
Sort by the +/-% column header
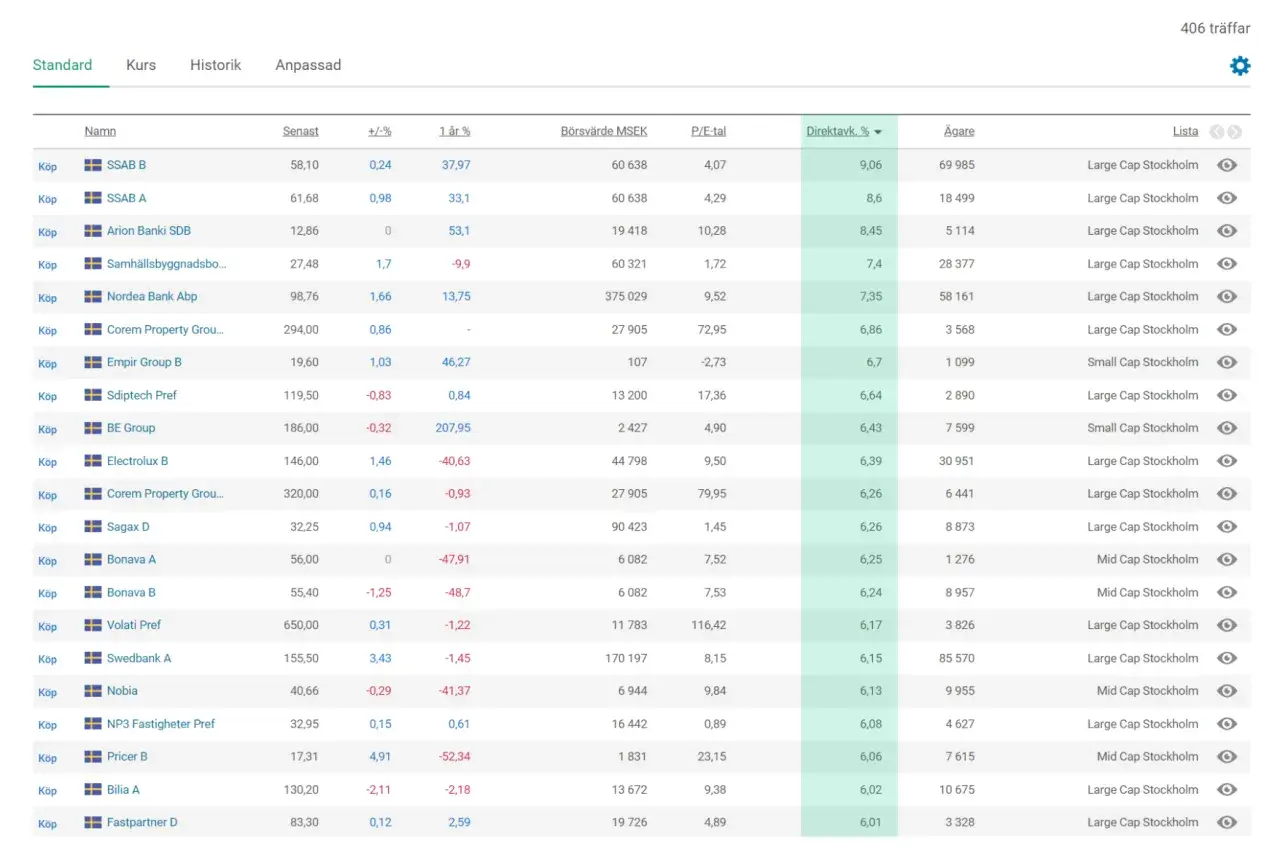pyautogui.click(x=380, y=131)
